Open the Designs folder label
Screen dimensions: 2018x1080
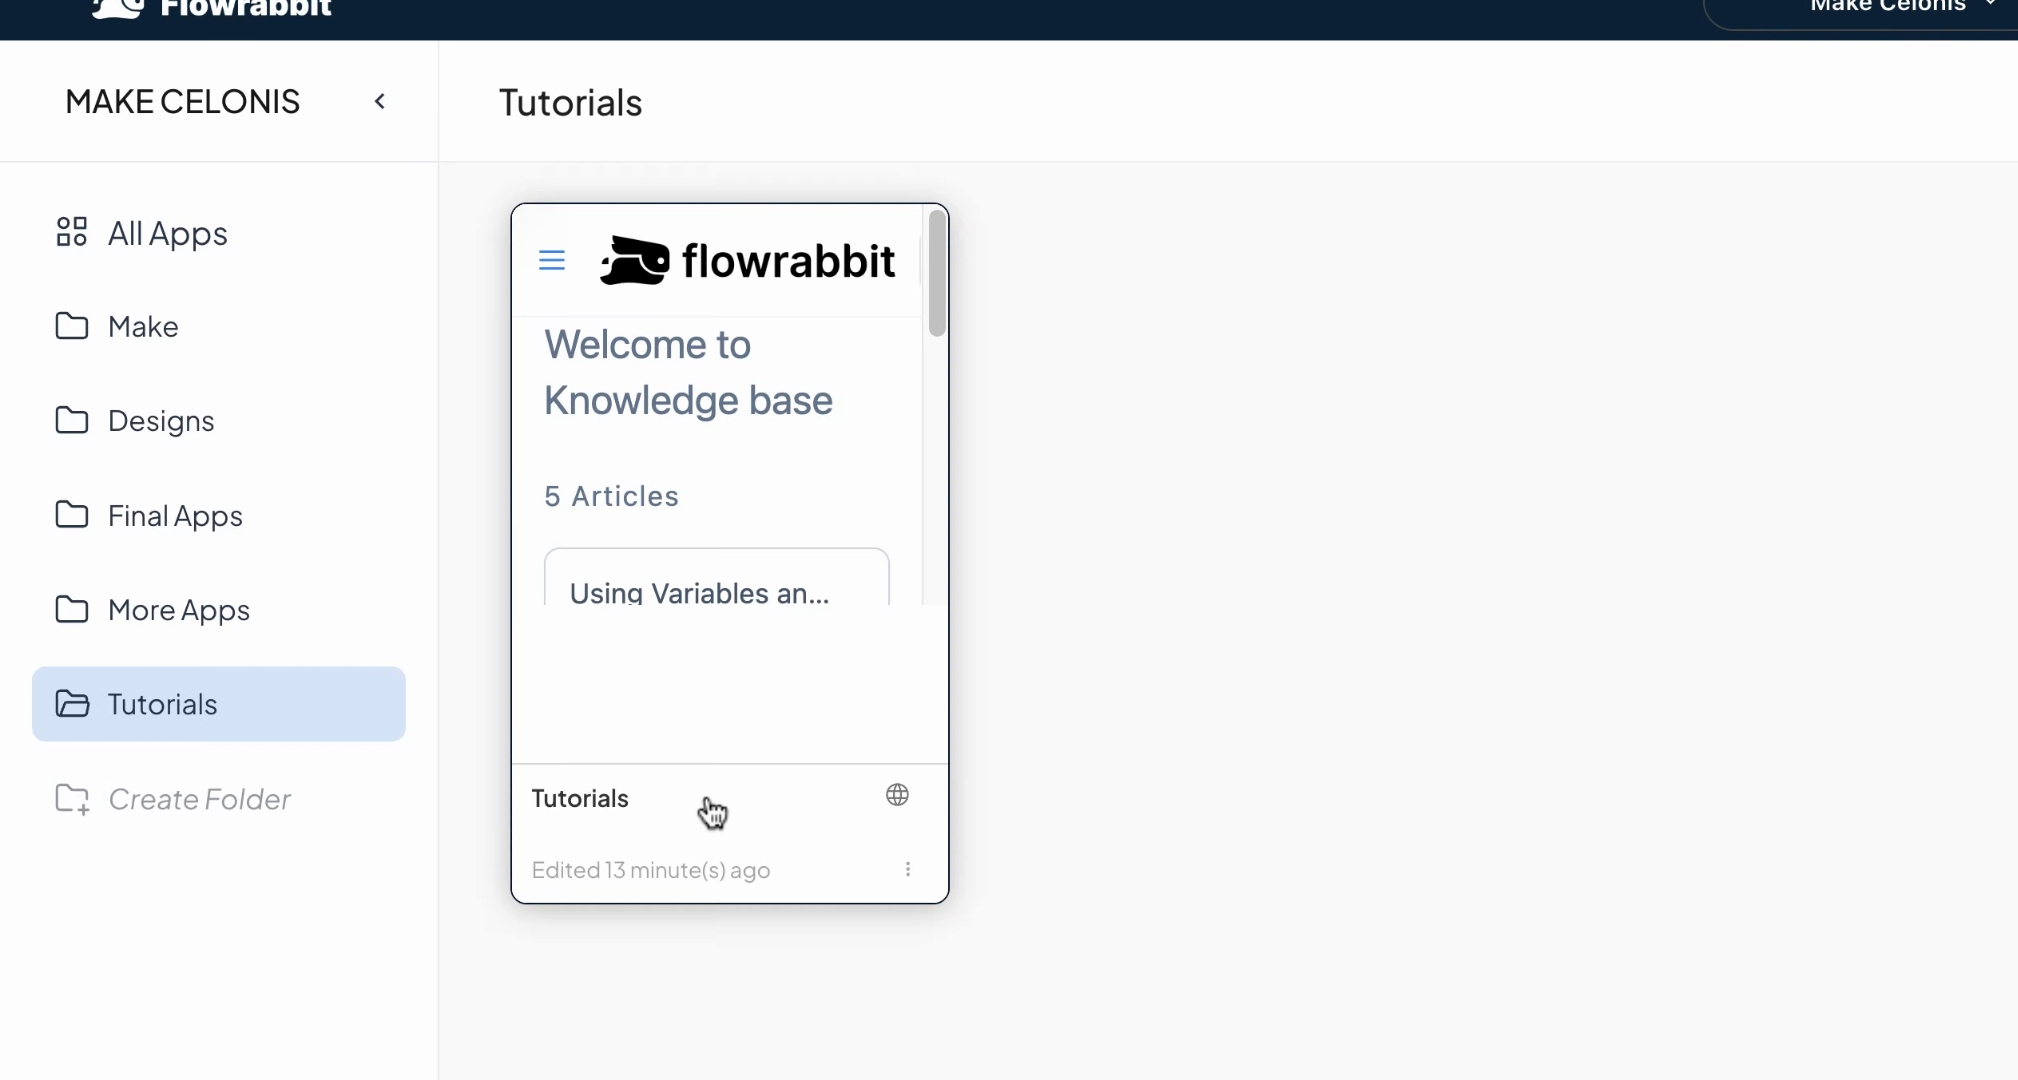[x=161, y=421]
